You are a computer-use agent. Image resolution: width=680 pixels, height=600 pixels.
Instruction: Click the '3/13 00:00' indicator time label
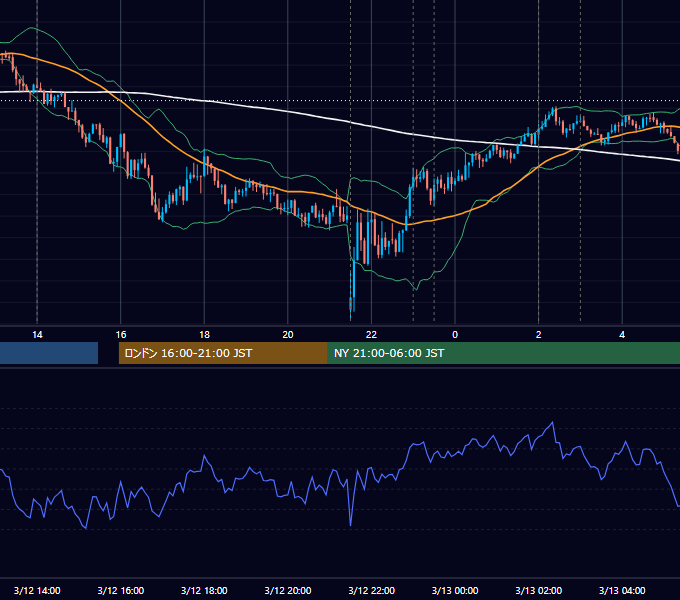coord(455,590)
